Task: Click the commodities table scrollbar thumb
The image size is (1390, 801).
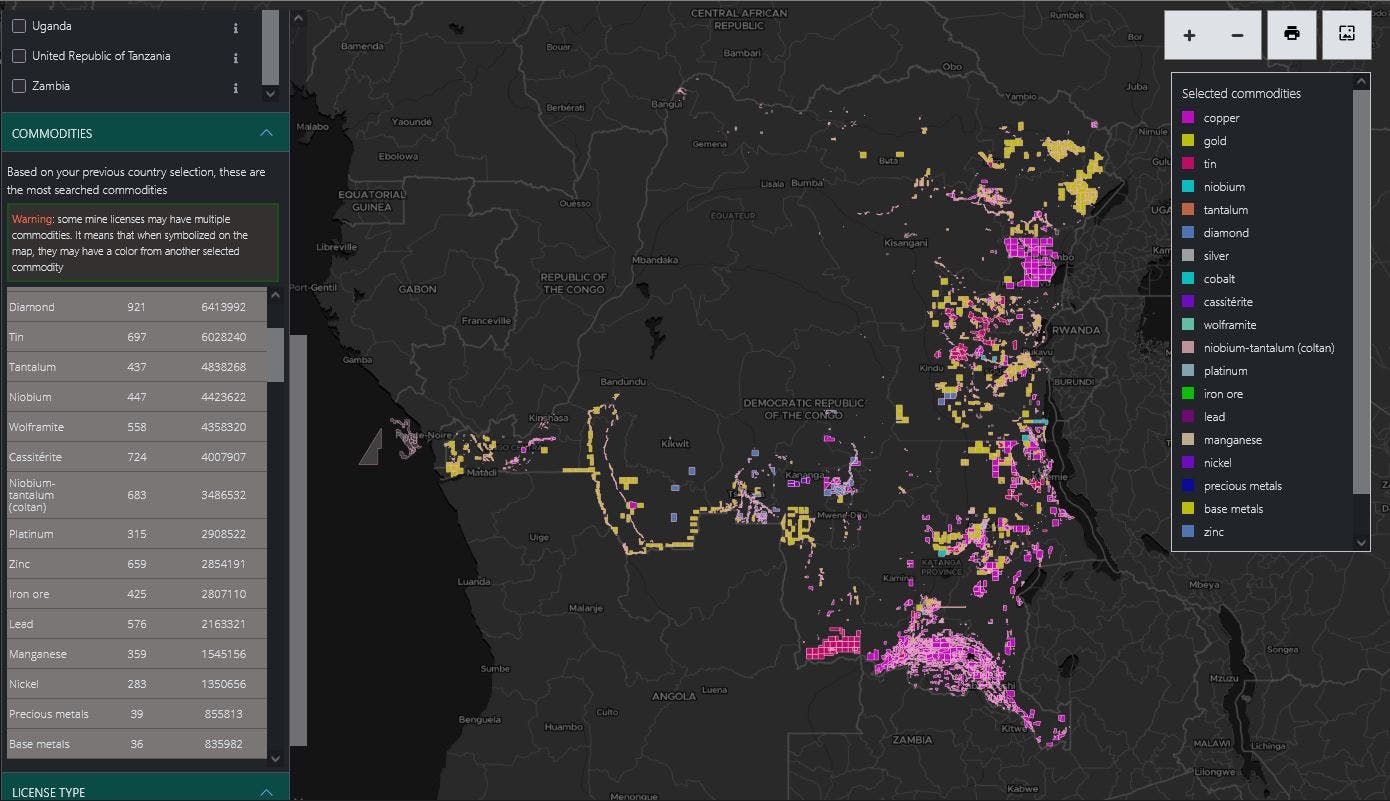Action: pos(275,354)
